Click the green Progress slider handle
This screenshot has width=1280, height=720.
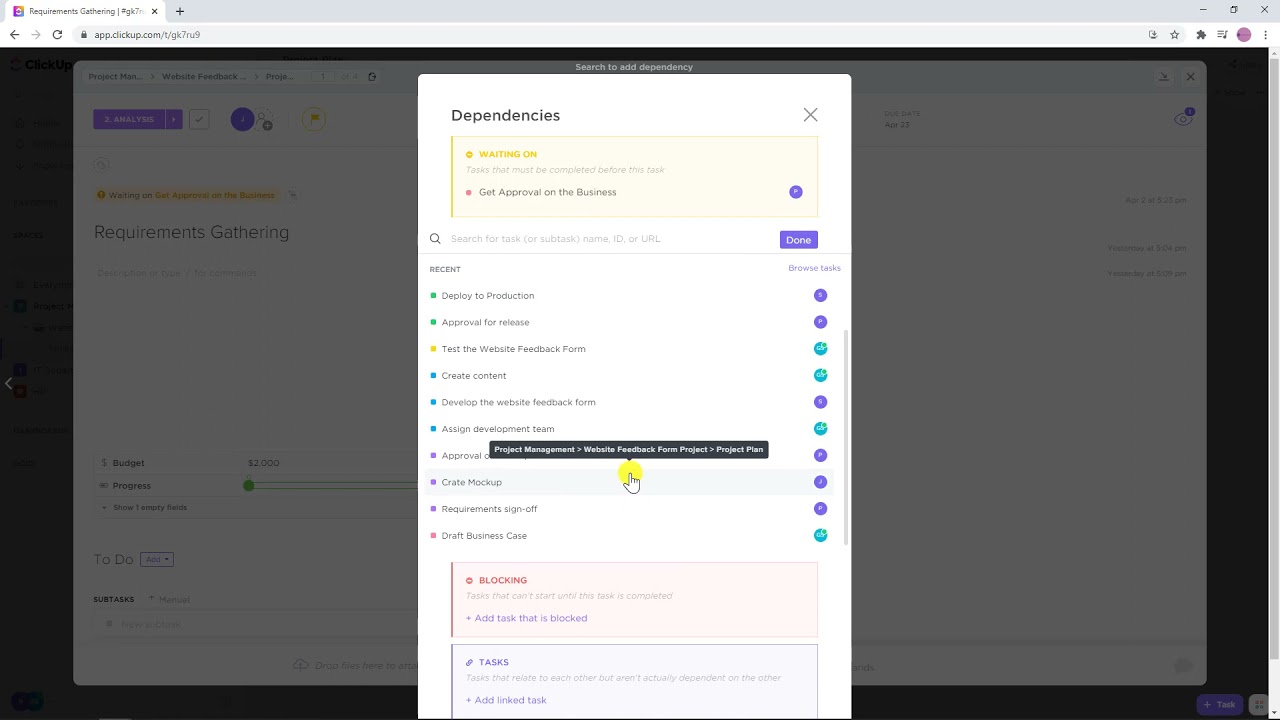tap(248, 486)
